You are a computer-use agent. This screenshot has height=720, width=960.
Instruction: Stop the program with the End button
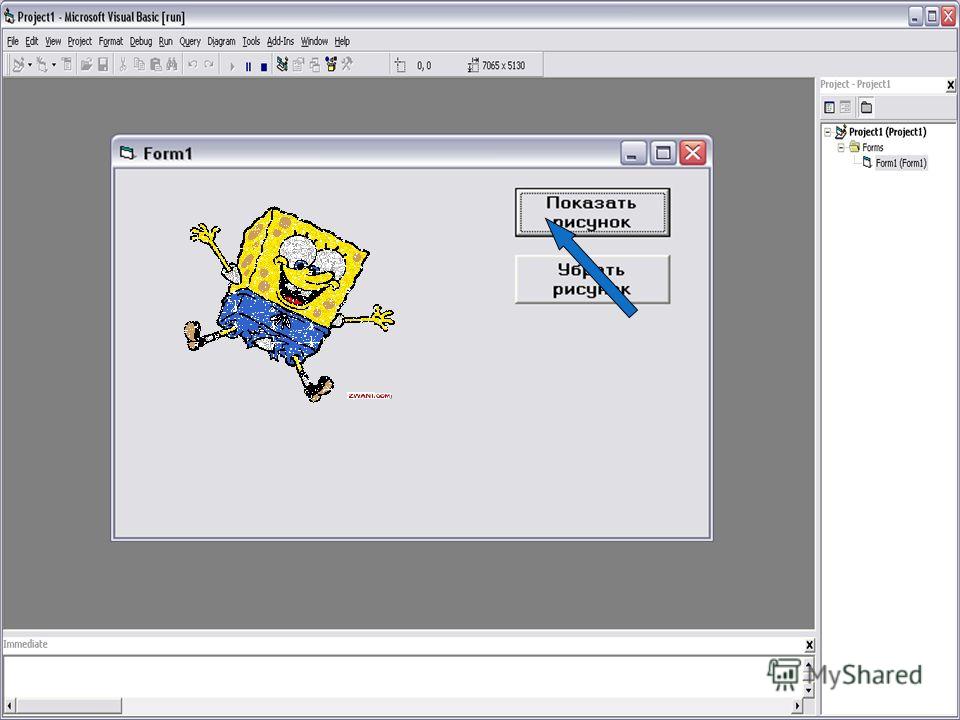click(x=264, y=66)
